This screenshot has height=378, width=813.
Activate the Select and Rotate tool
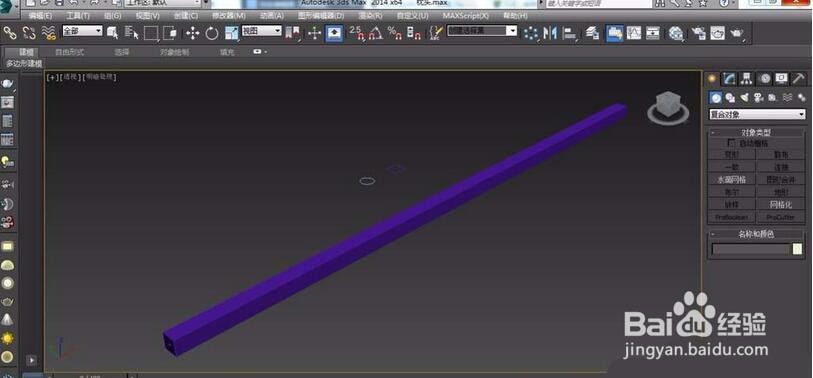[x=212, y=33]
